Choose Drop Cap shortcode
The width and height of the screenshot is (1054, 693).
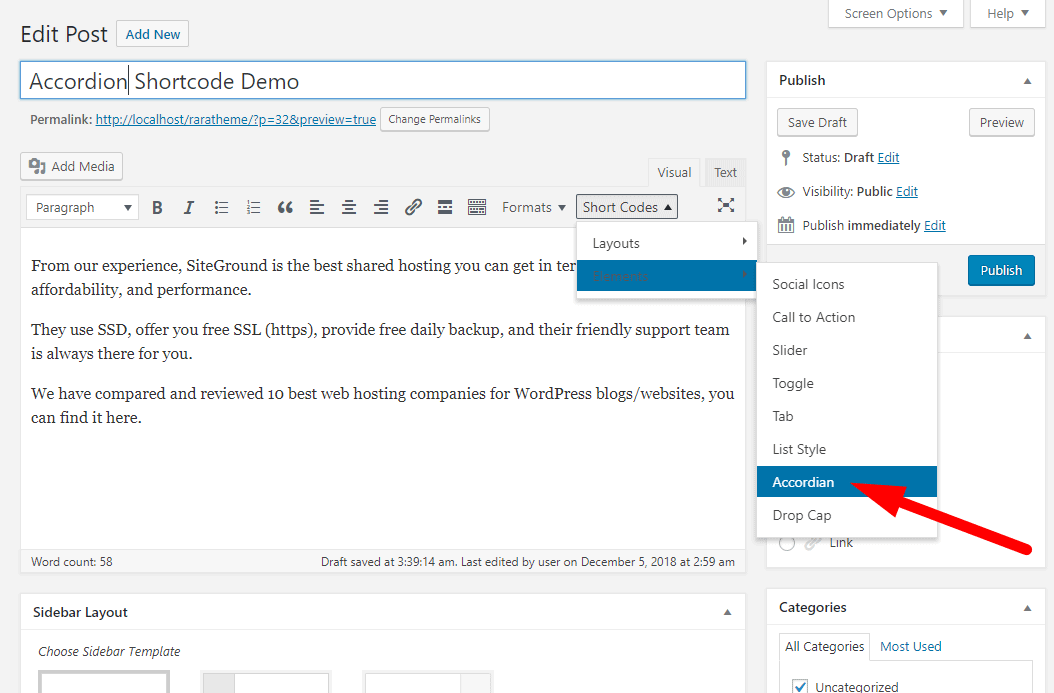846,515
